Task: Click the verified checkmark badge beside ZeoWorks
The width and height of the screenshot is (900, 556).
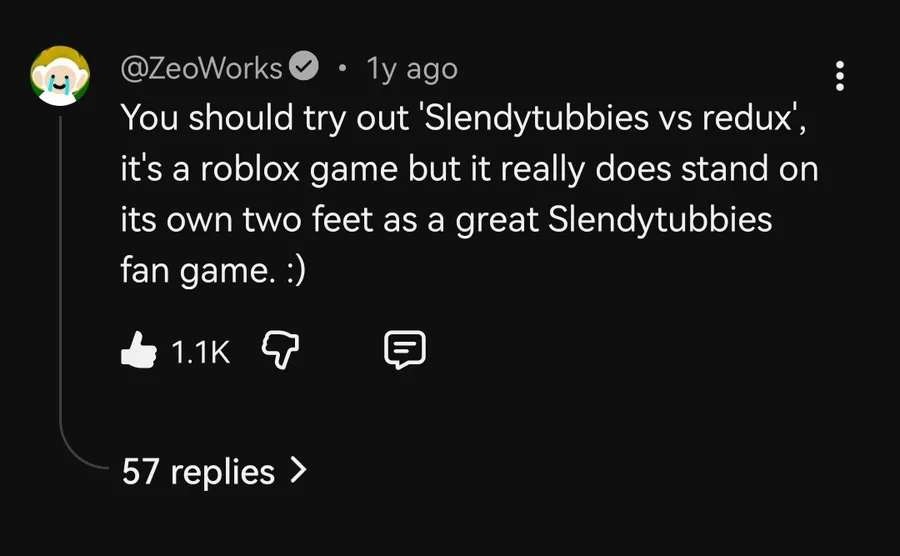Action: 304,68
